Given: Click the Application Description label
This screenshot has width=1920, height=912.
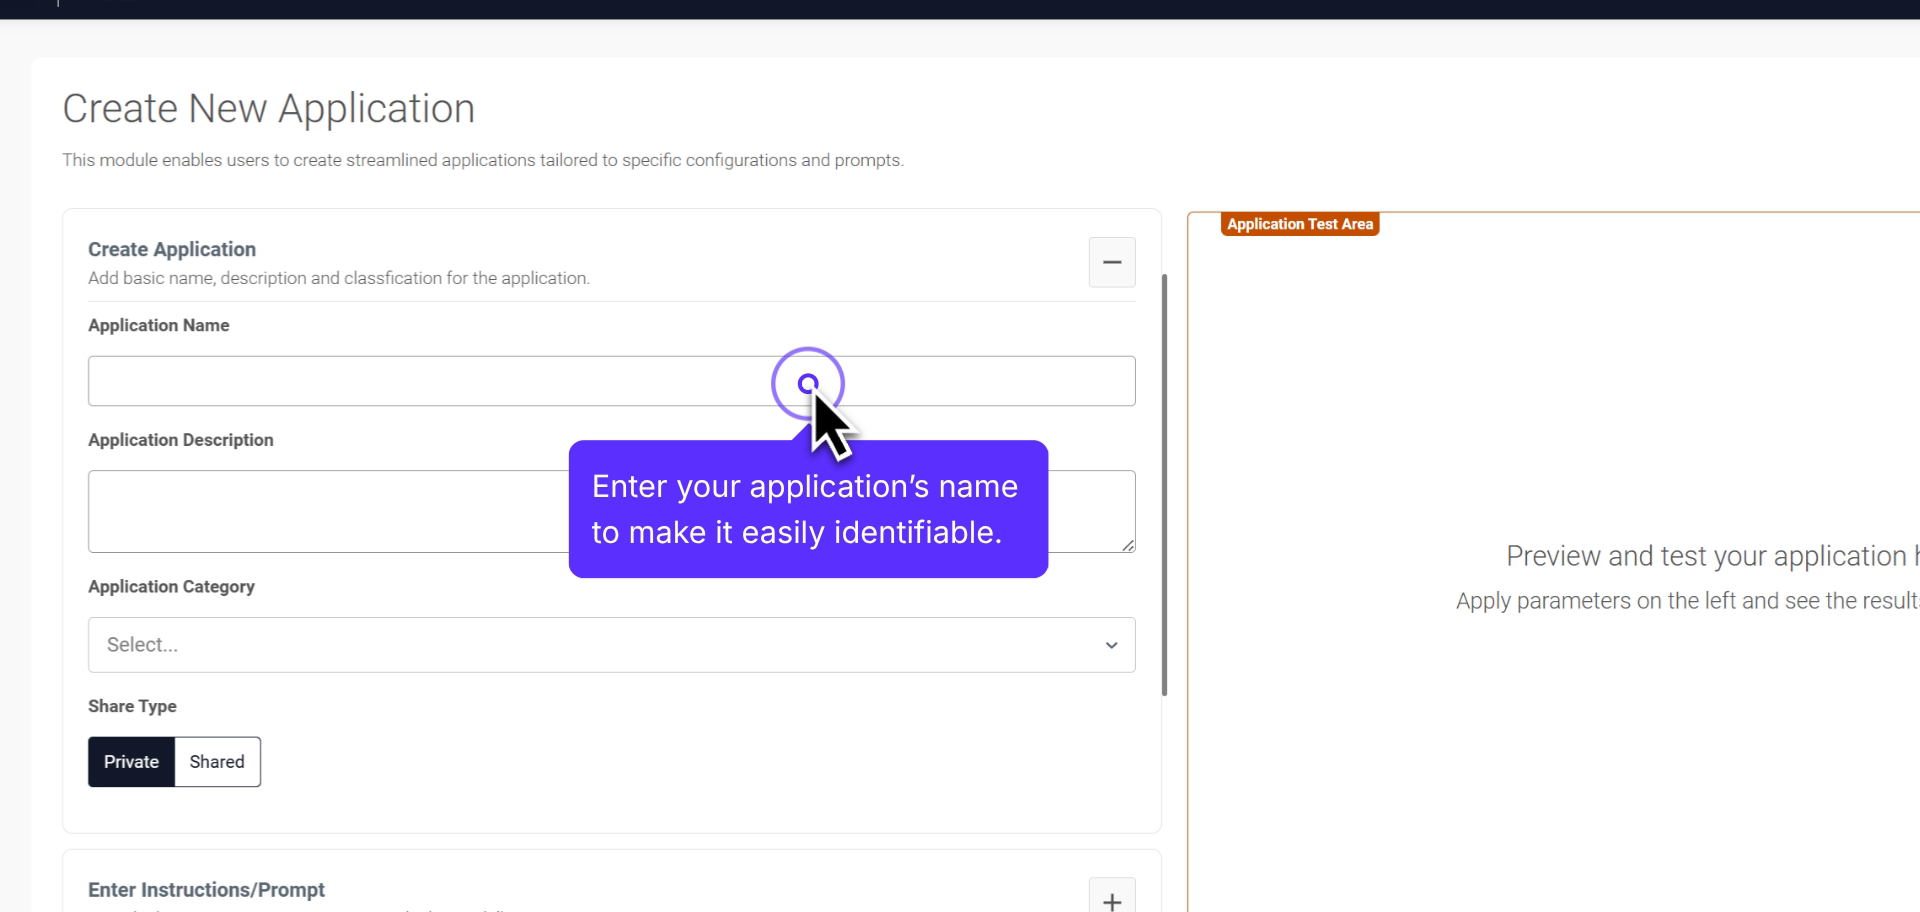Looking at the screenshot, I should tap(180, 440).
